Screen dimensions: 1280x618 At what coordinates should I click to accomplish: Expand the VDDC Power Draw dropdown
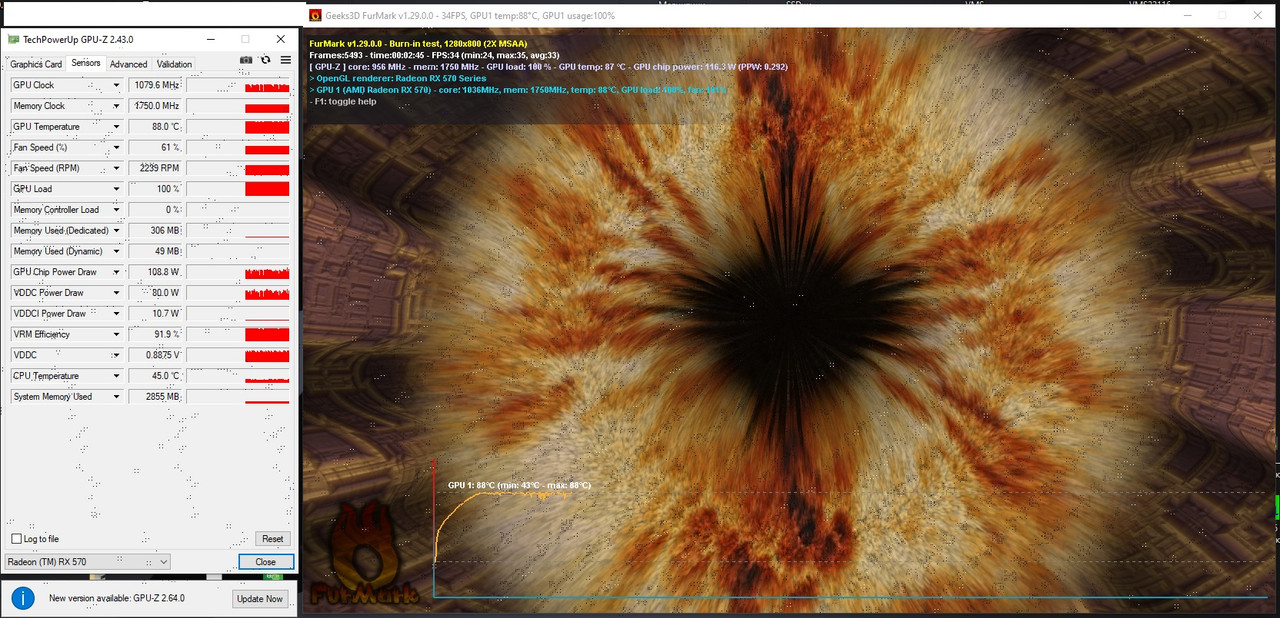(116, 293)
